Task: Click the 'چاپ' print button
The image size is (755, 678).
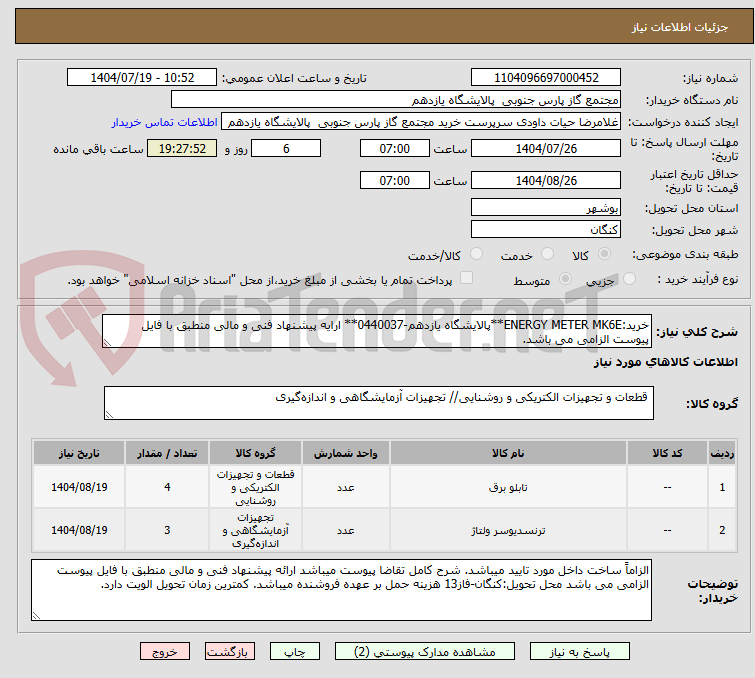Action: click(294, 652)
